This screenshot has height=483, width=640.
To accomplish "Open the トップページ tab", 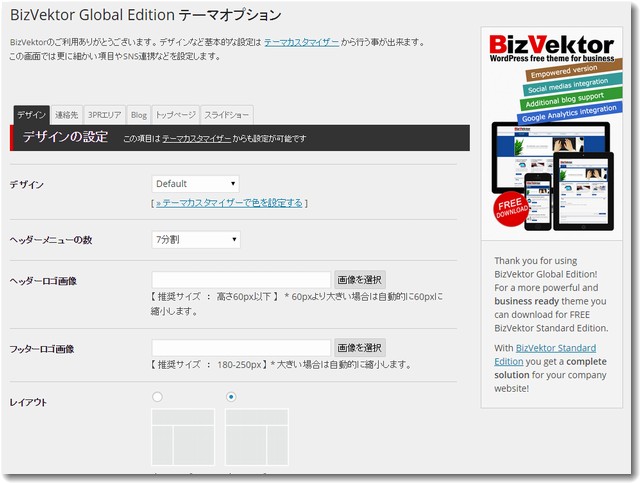I will 176,115.
